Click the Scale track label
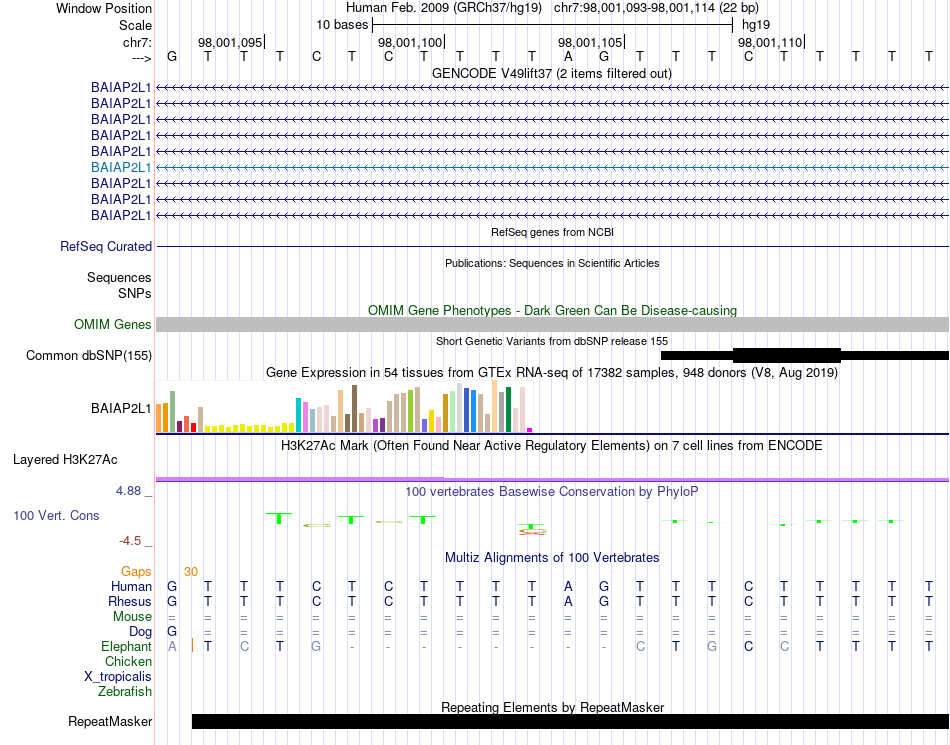The height and width of the screenshot is (745, 950). [x=135, y=25]
